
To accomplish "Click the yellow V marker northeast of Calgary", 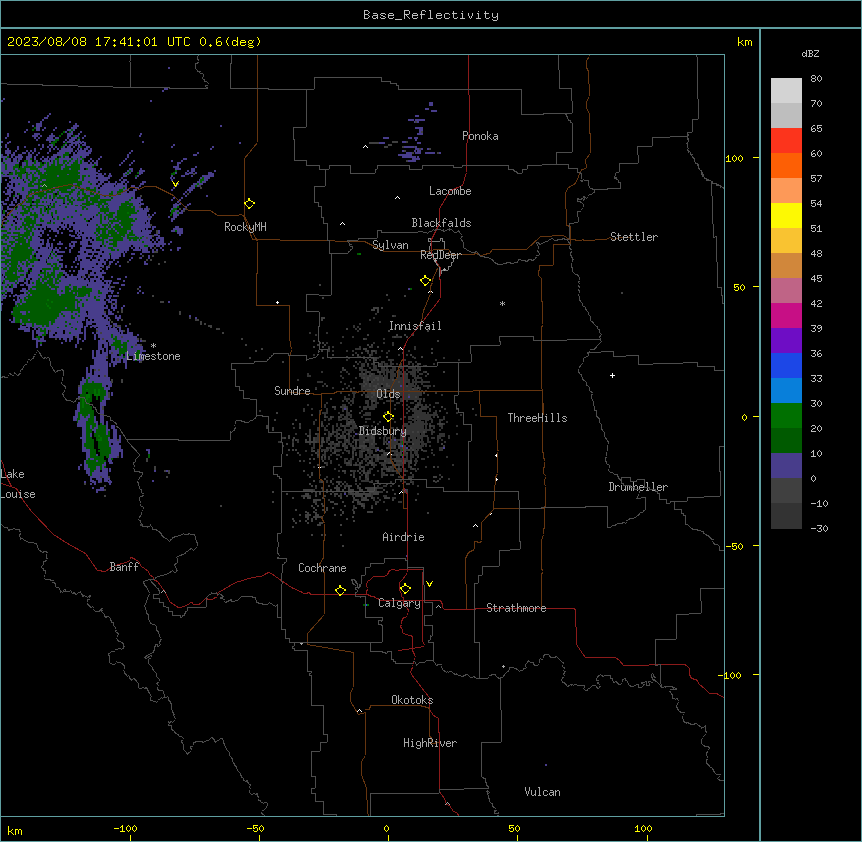I will click(x=429, y=584).
